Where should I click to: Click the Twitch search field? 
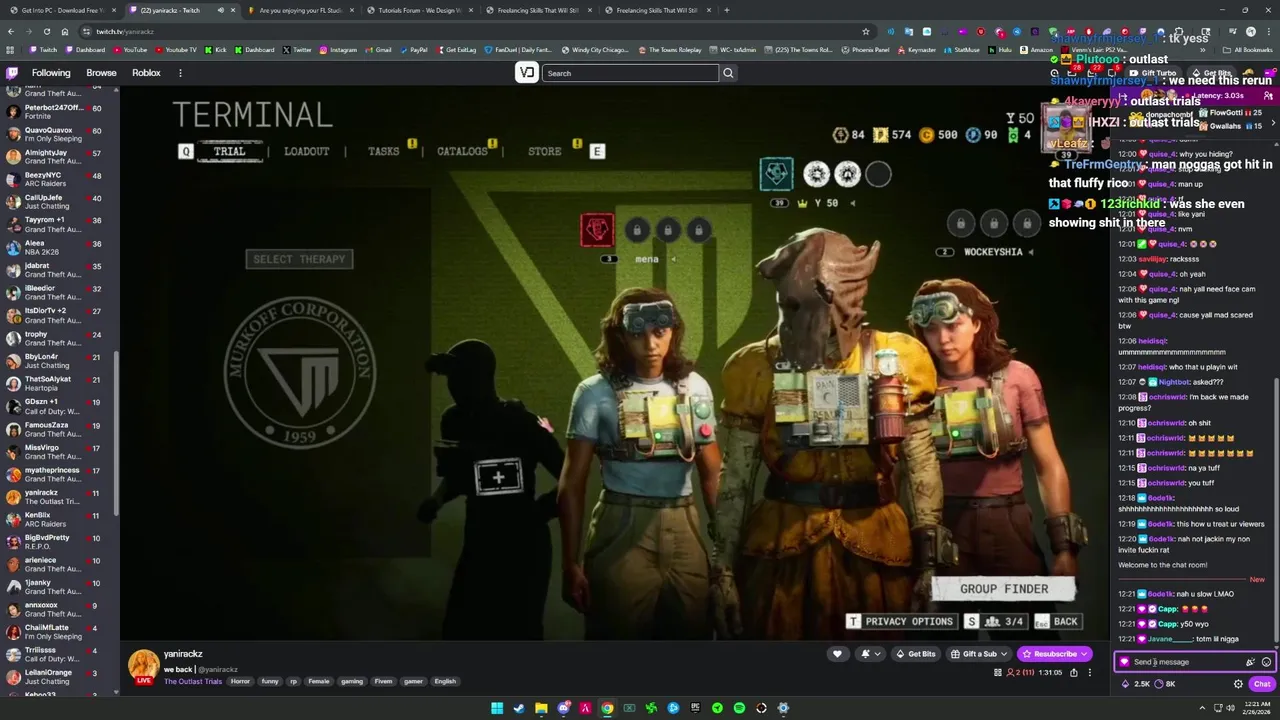(630, 73)
